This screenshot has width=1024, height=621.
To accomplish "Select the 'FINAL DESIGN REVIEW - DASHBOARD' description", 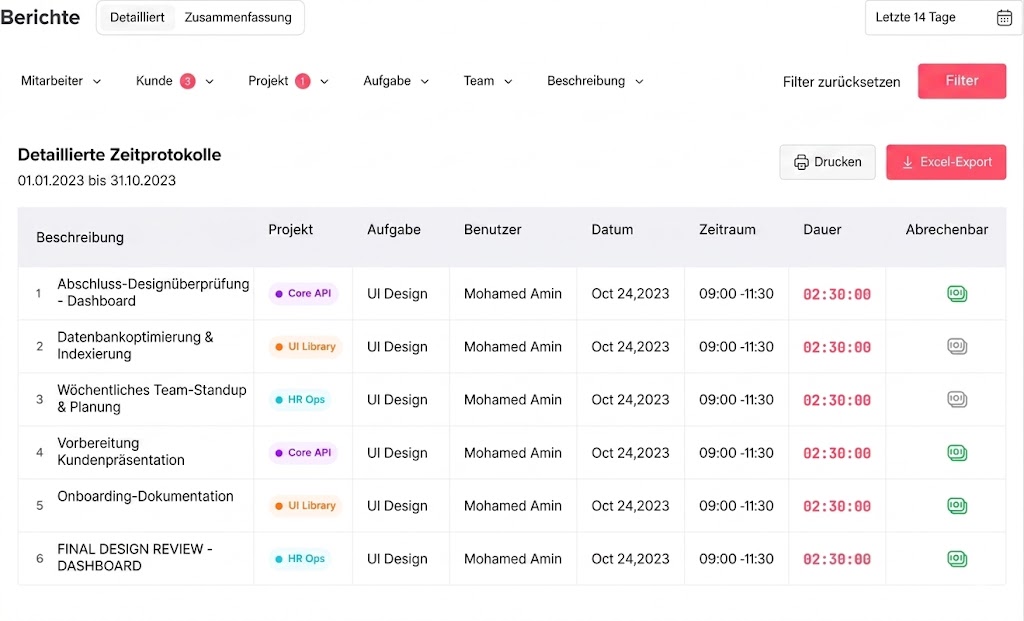I will pyautogui.click(x=135, y=557).
